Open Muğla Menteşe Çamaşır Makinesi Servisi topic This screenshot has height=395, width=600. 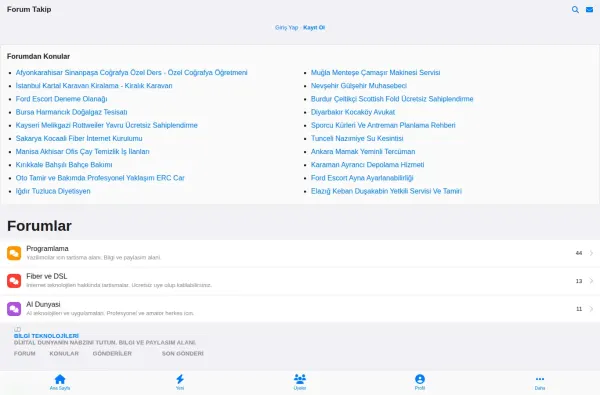pyautogui.click(x=375, y=73)
